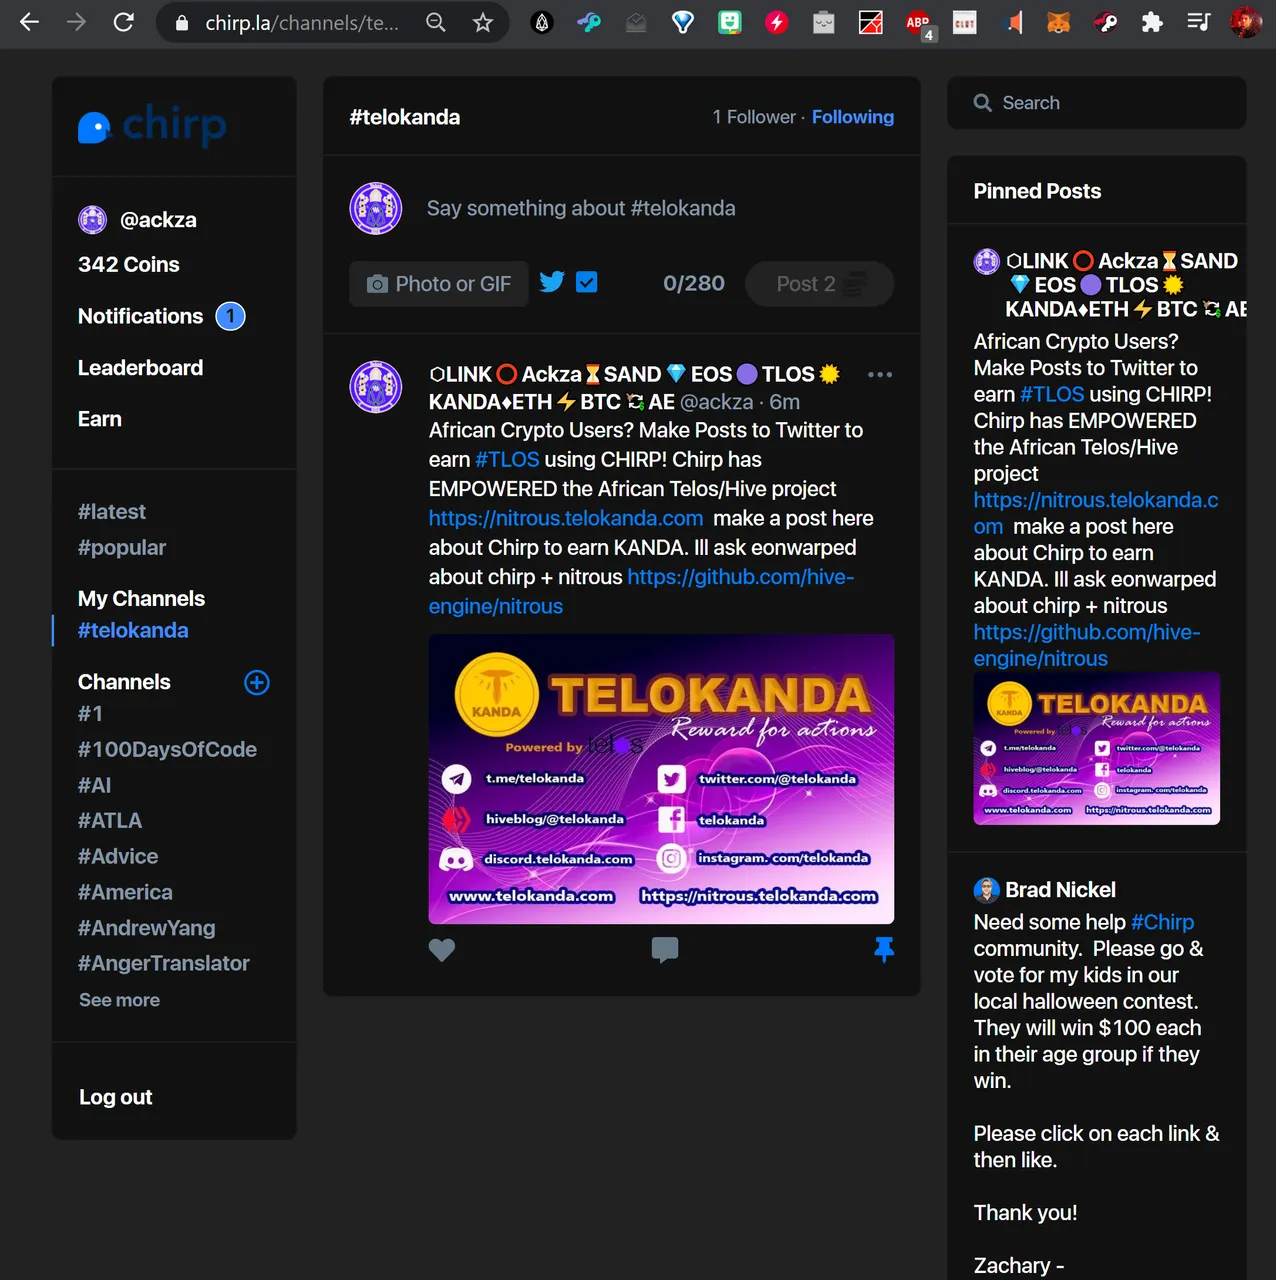Screen dimensions: 1276x1280
Task: Click the 1 Follower count
Action: click(754, 117)
